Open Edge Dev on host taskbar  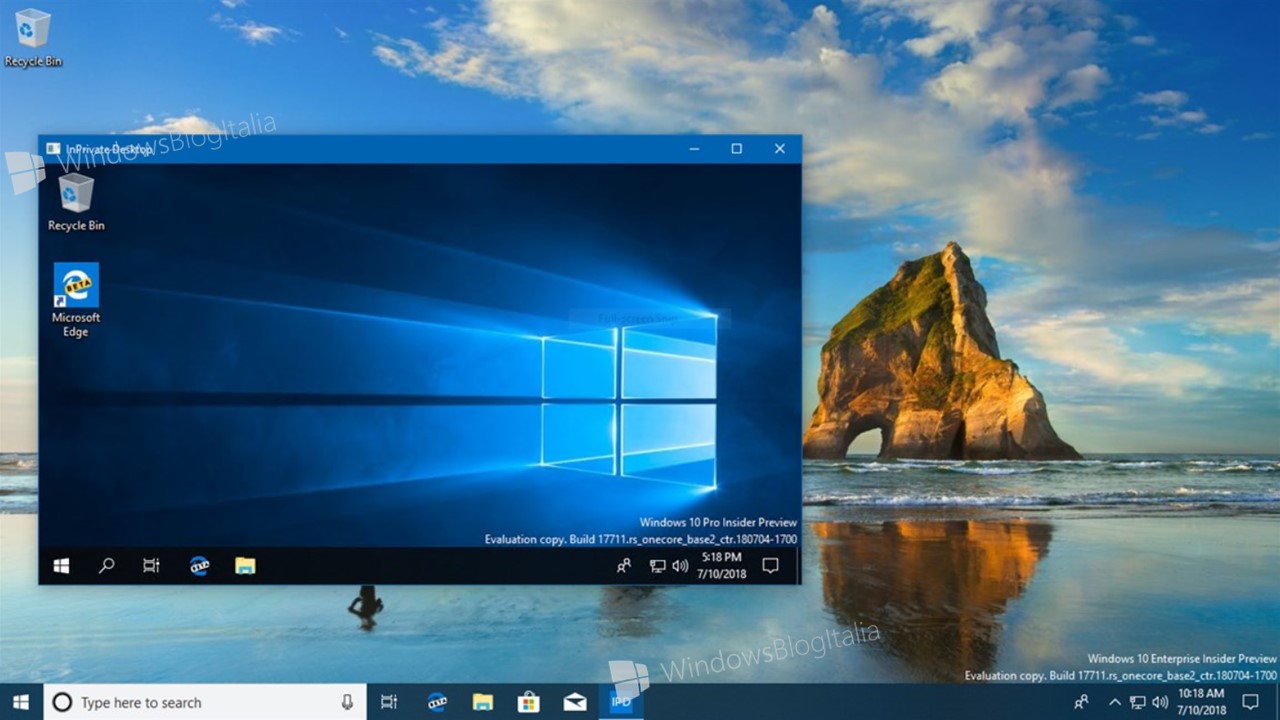(437, 702)
